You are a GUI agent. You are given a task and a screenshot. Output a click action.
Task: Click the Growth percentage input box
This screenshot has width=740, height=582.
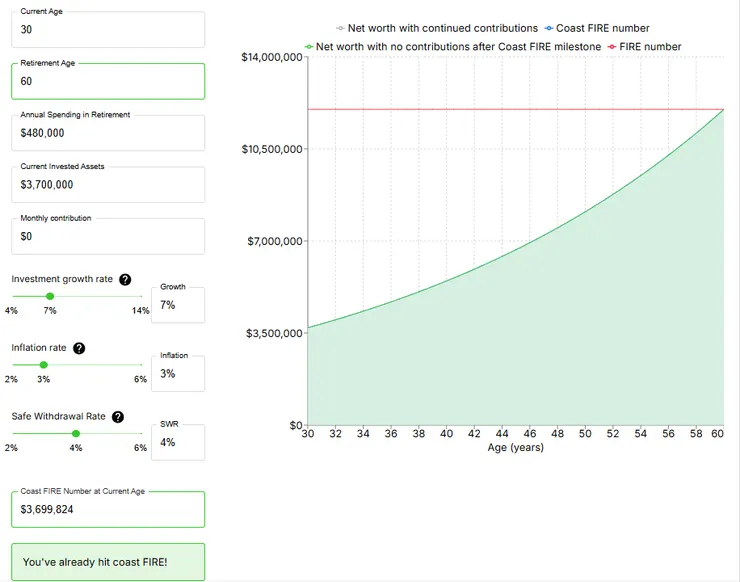coord(179,305)
